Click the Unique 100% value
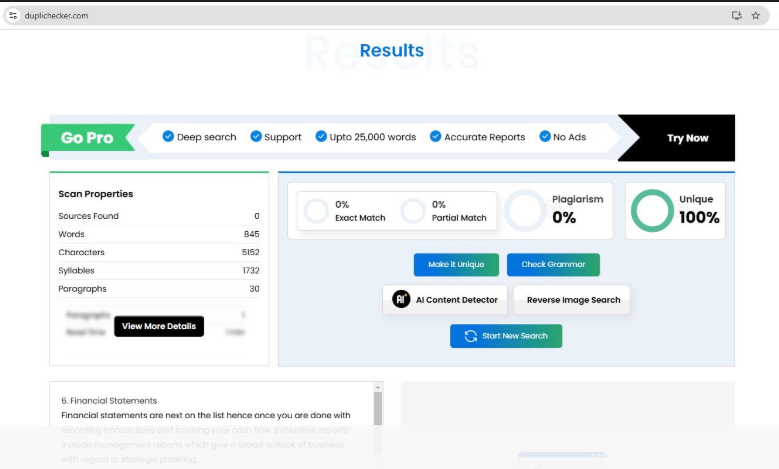The height and width of the screenshot is (469, 779). (x=699, y=218)
